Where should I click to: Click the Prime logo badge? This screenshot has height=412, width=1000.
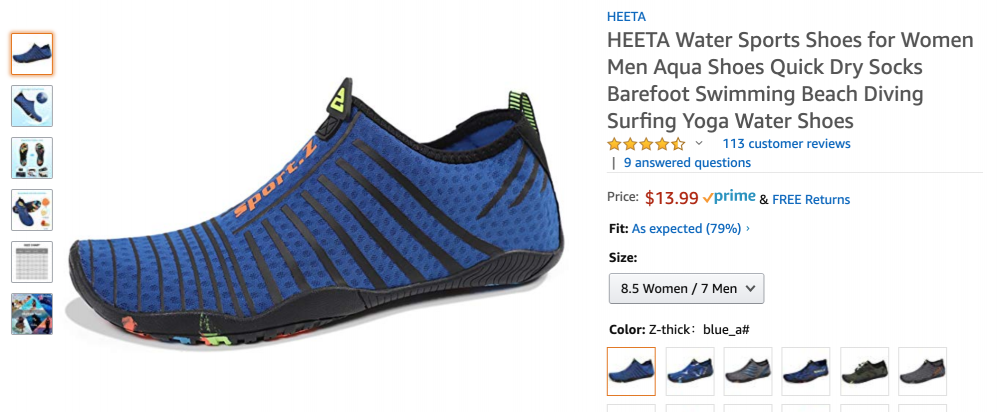pos(729,198)
